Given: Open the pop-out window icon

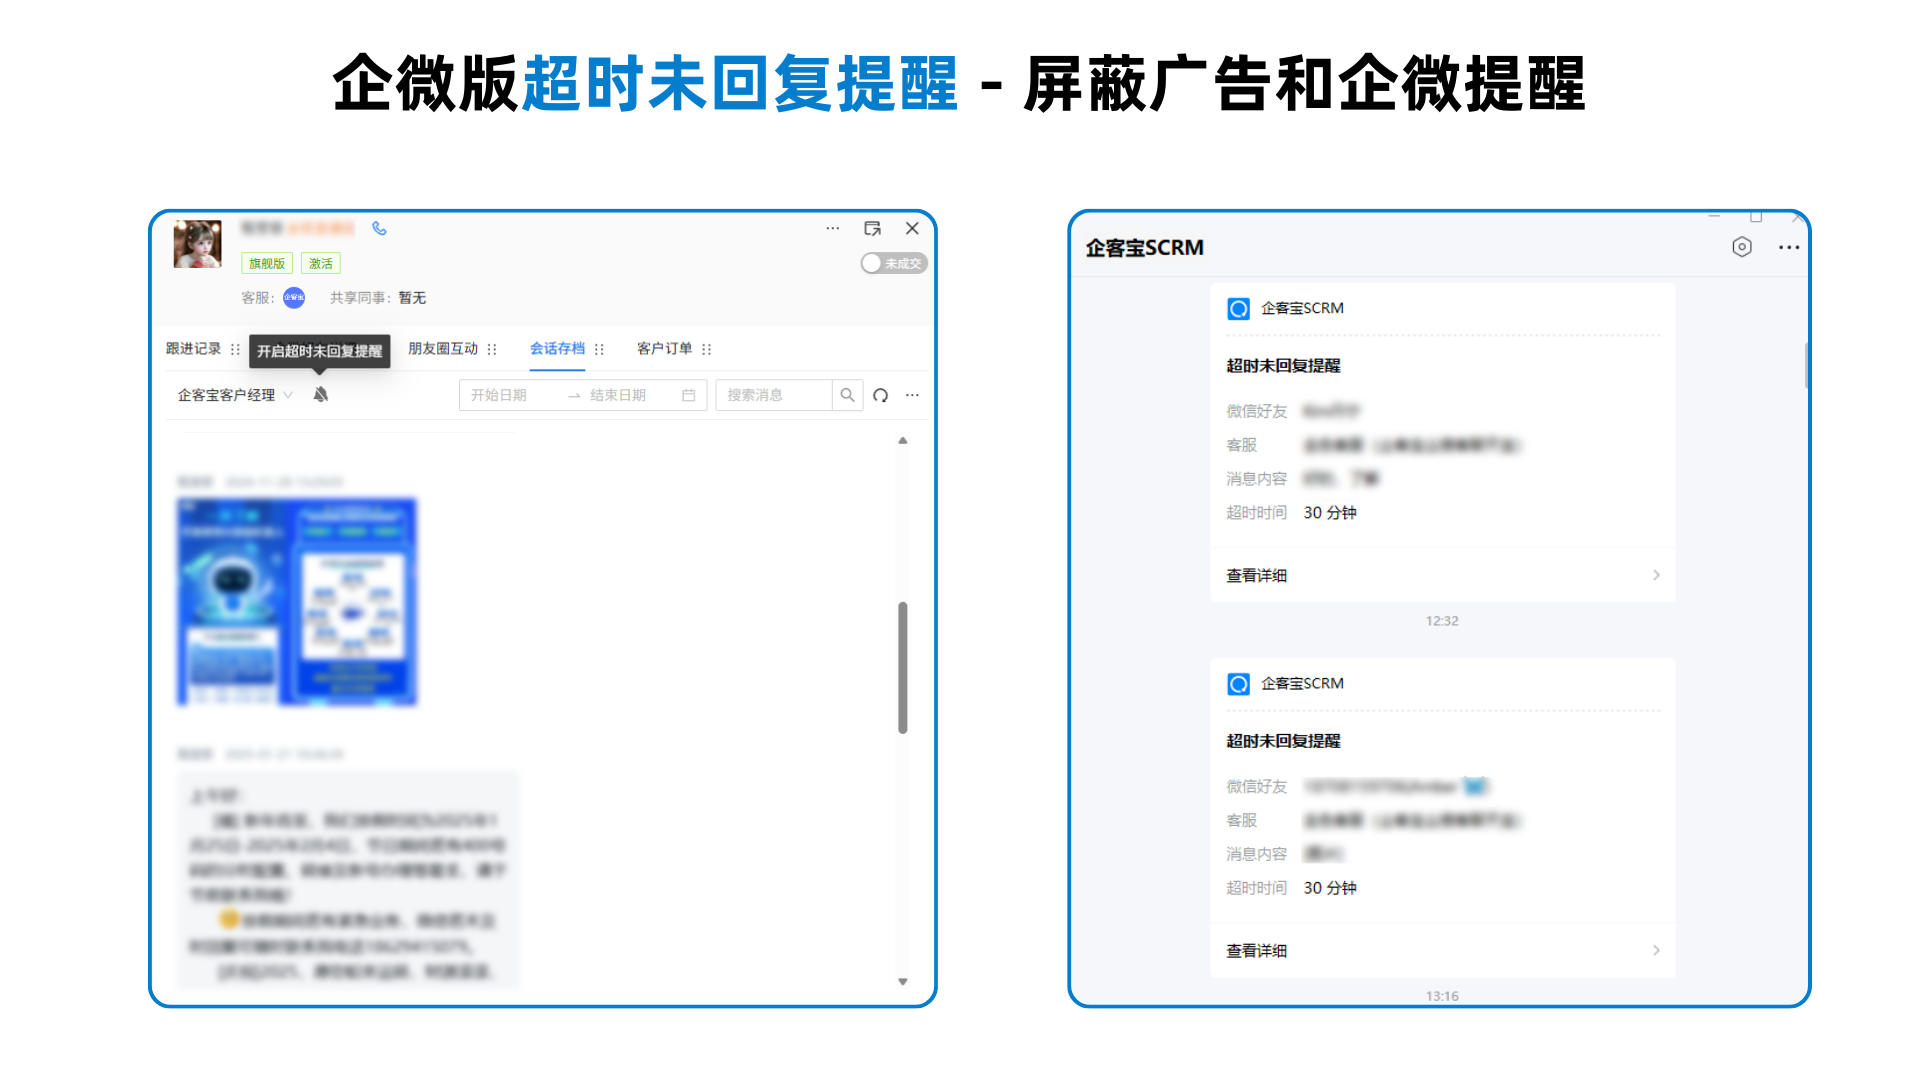Looking at the screenshot, I should coord(872,228).
